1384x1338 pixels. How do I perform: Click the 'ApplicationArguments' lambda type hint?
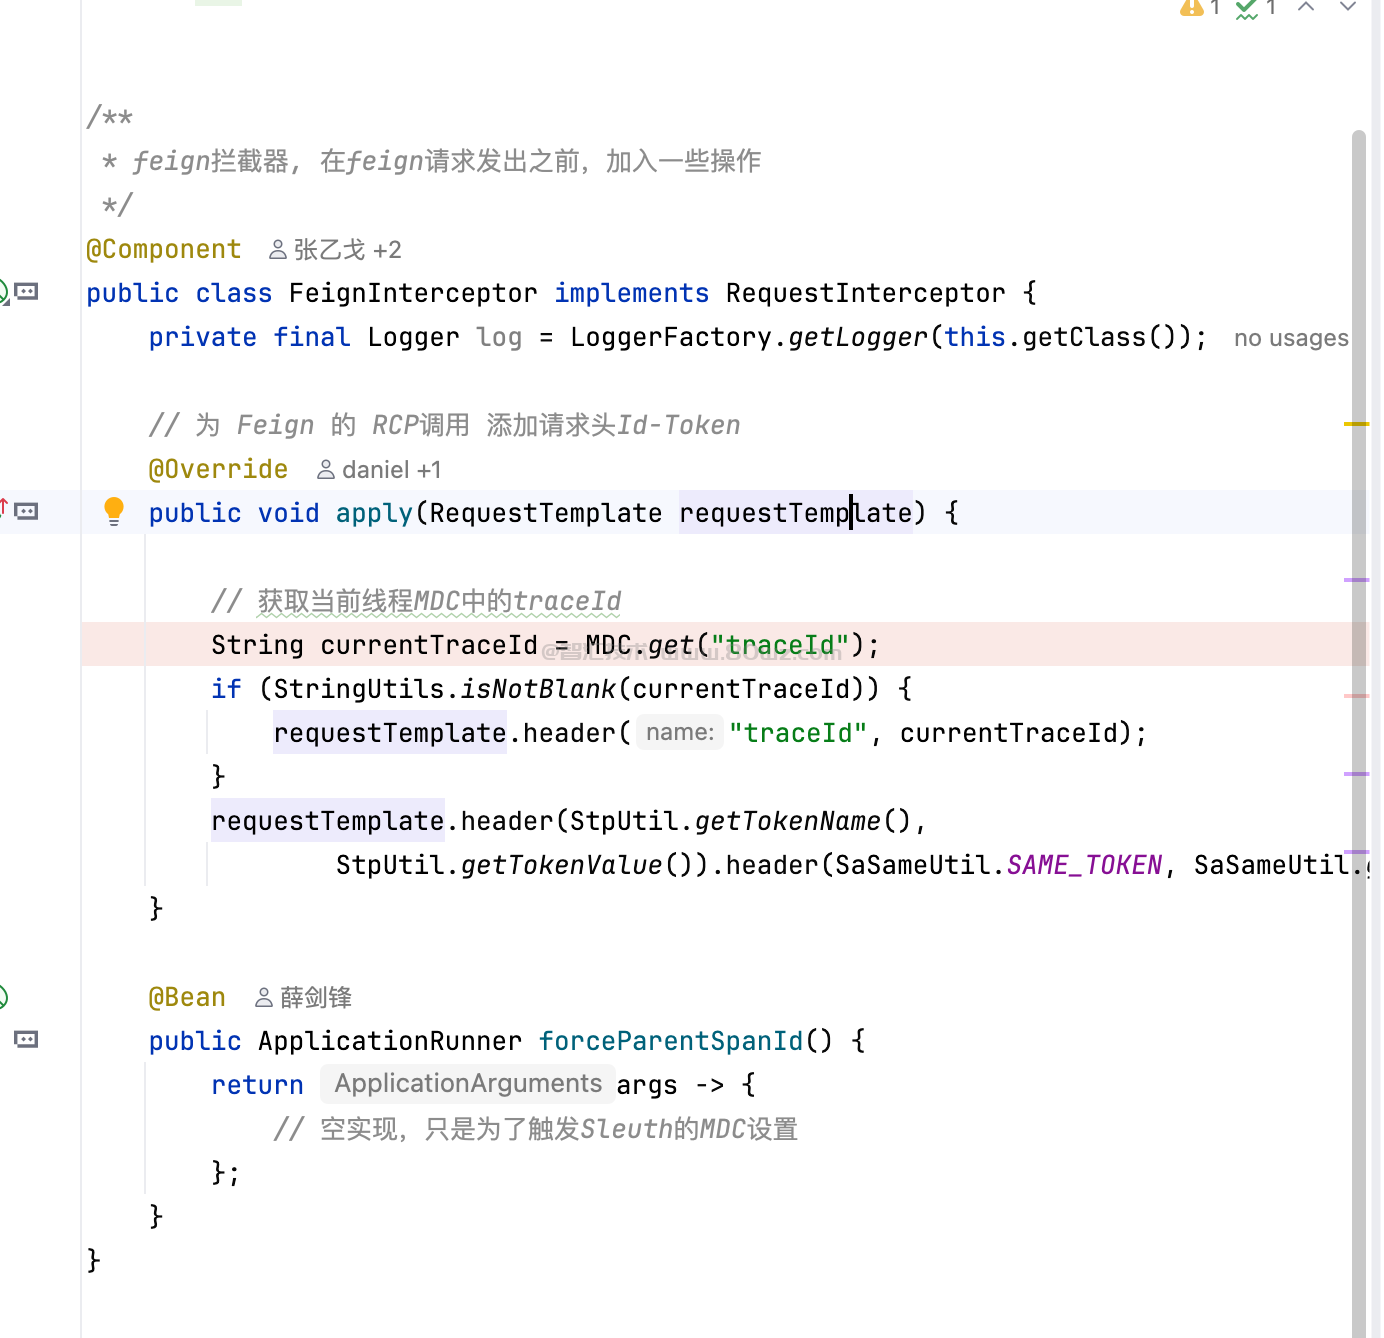pos(467,1084)
